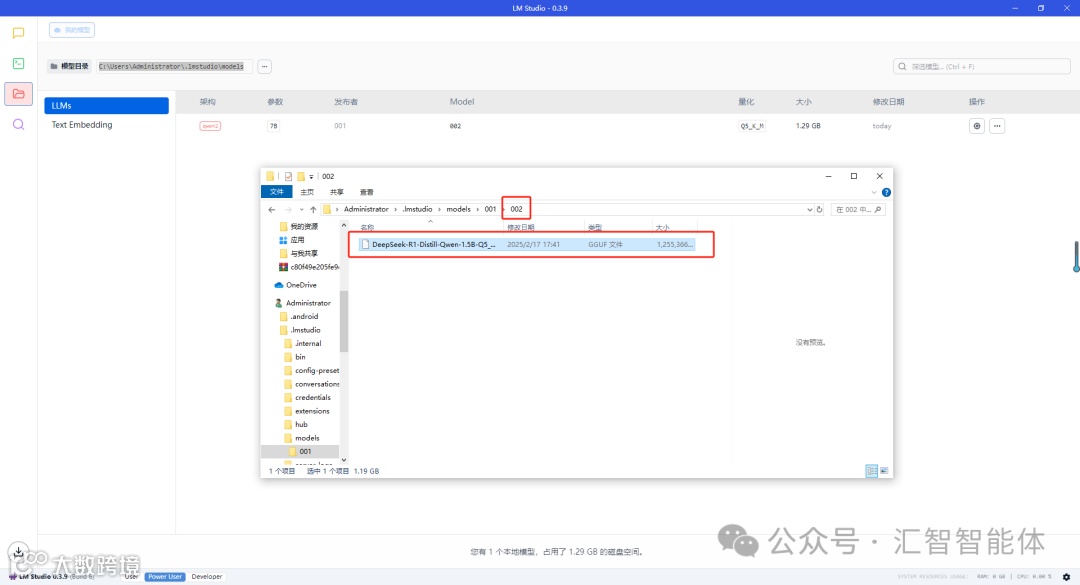The image size is (1080, 585).
Task: Open settings gear for model 002 row
Action: [977, 126]
